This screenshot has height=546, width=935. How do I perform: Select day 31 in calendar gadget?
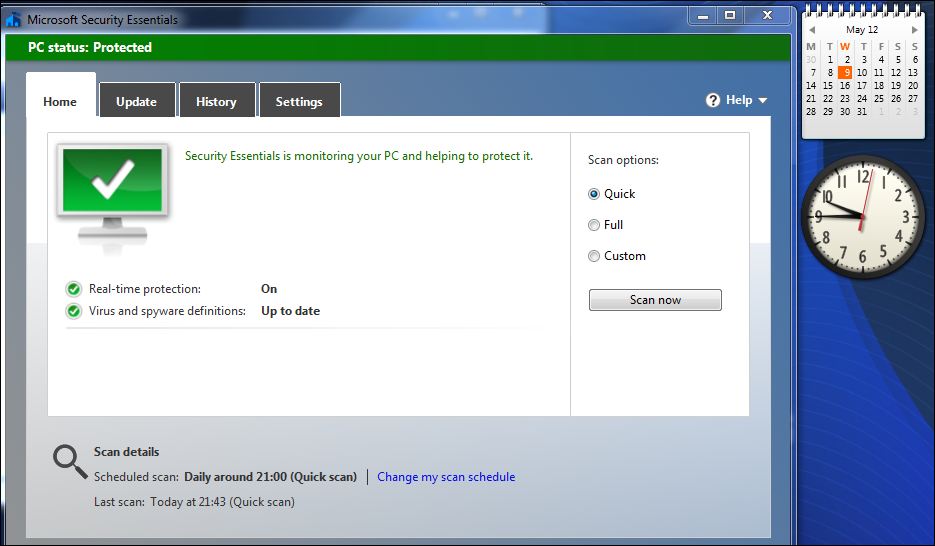[x=862, y=111]
